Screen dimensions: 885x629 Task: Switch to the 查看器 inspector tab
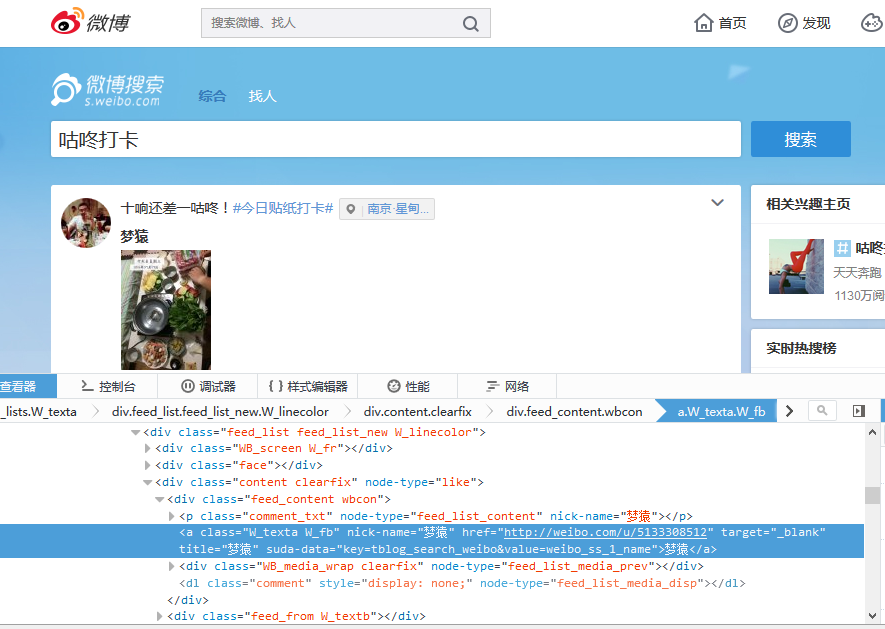tap(28, 386)
